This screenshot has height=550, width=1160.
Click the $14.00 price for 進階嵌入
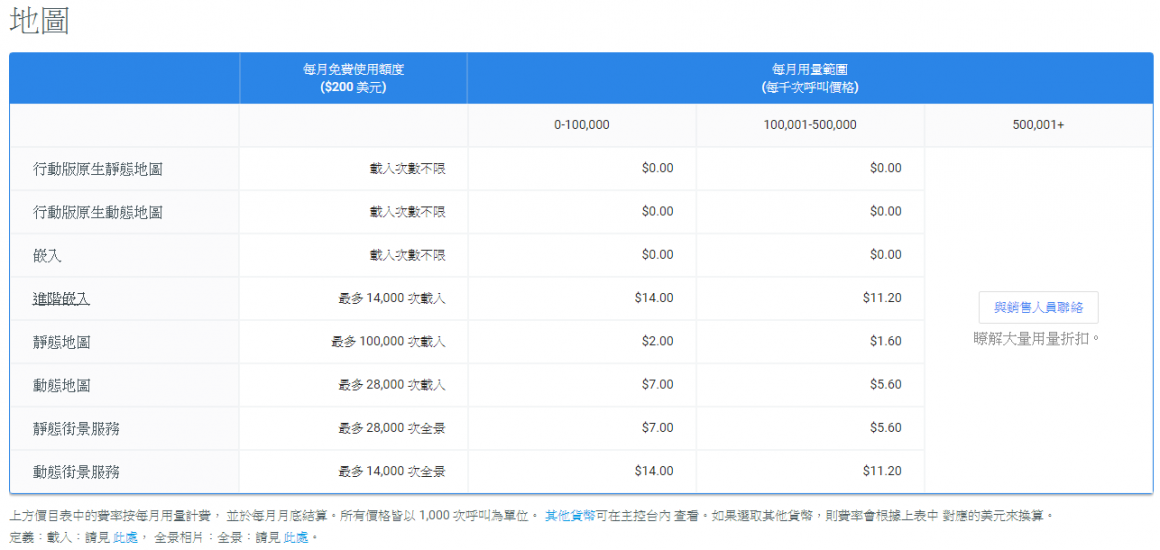tap(654, 298)
